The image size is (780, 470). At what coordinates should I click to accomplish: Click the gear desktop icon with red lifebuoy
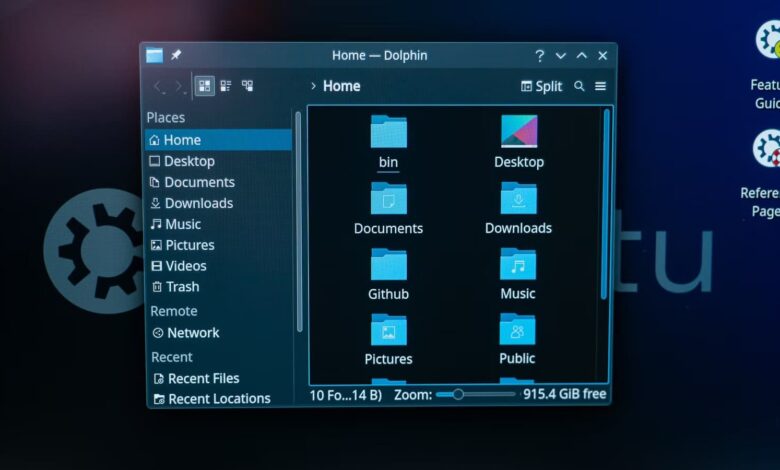(x=766, y=148)
